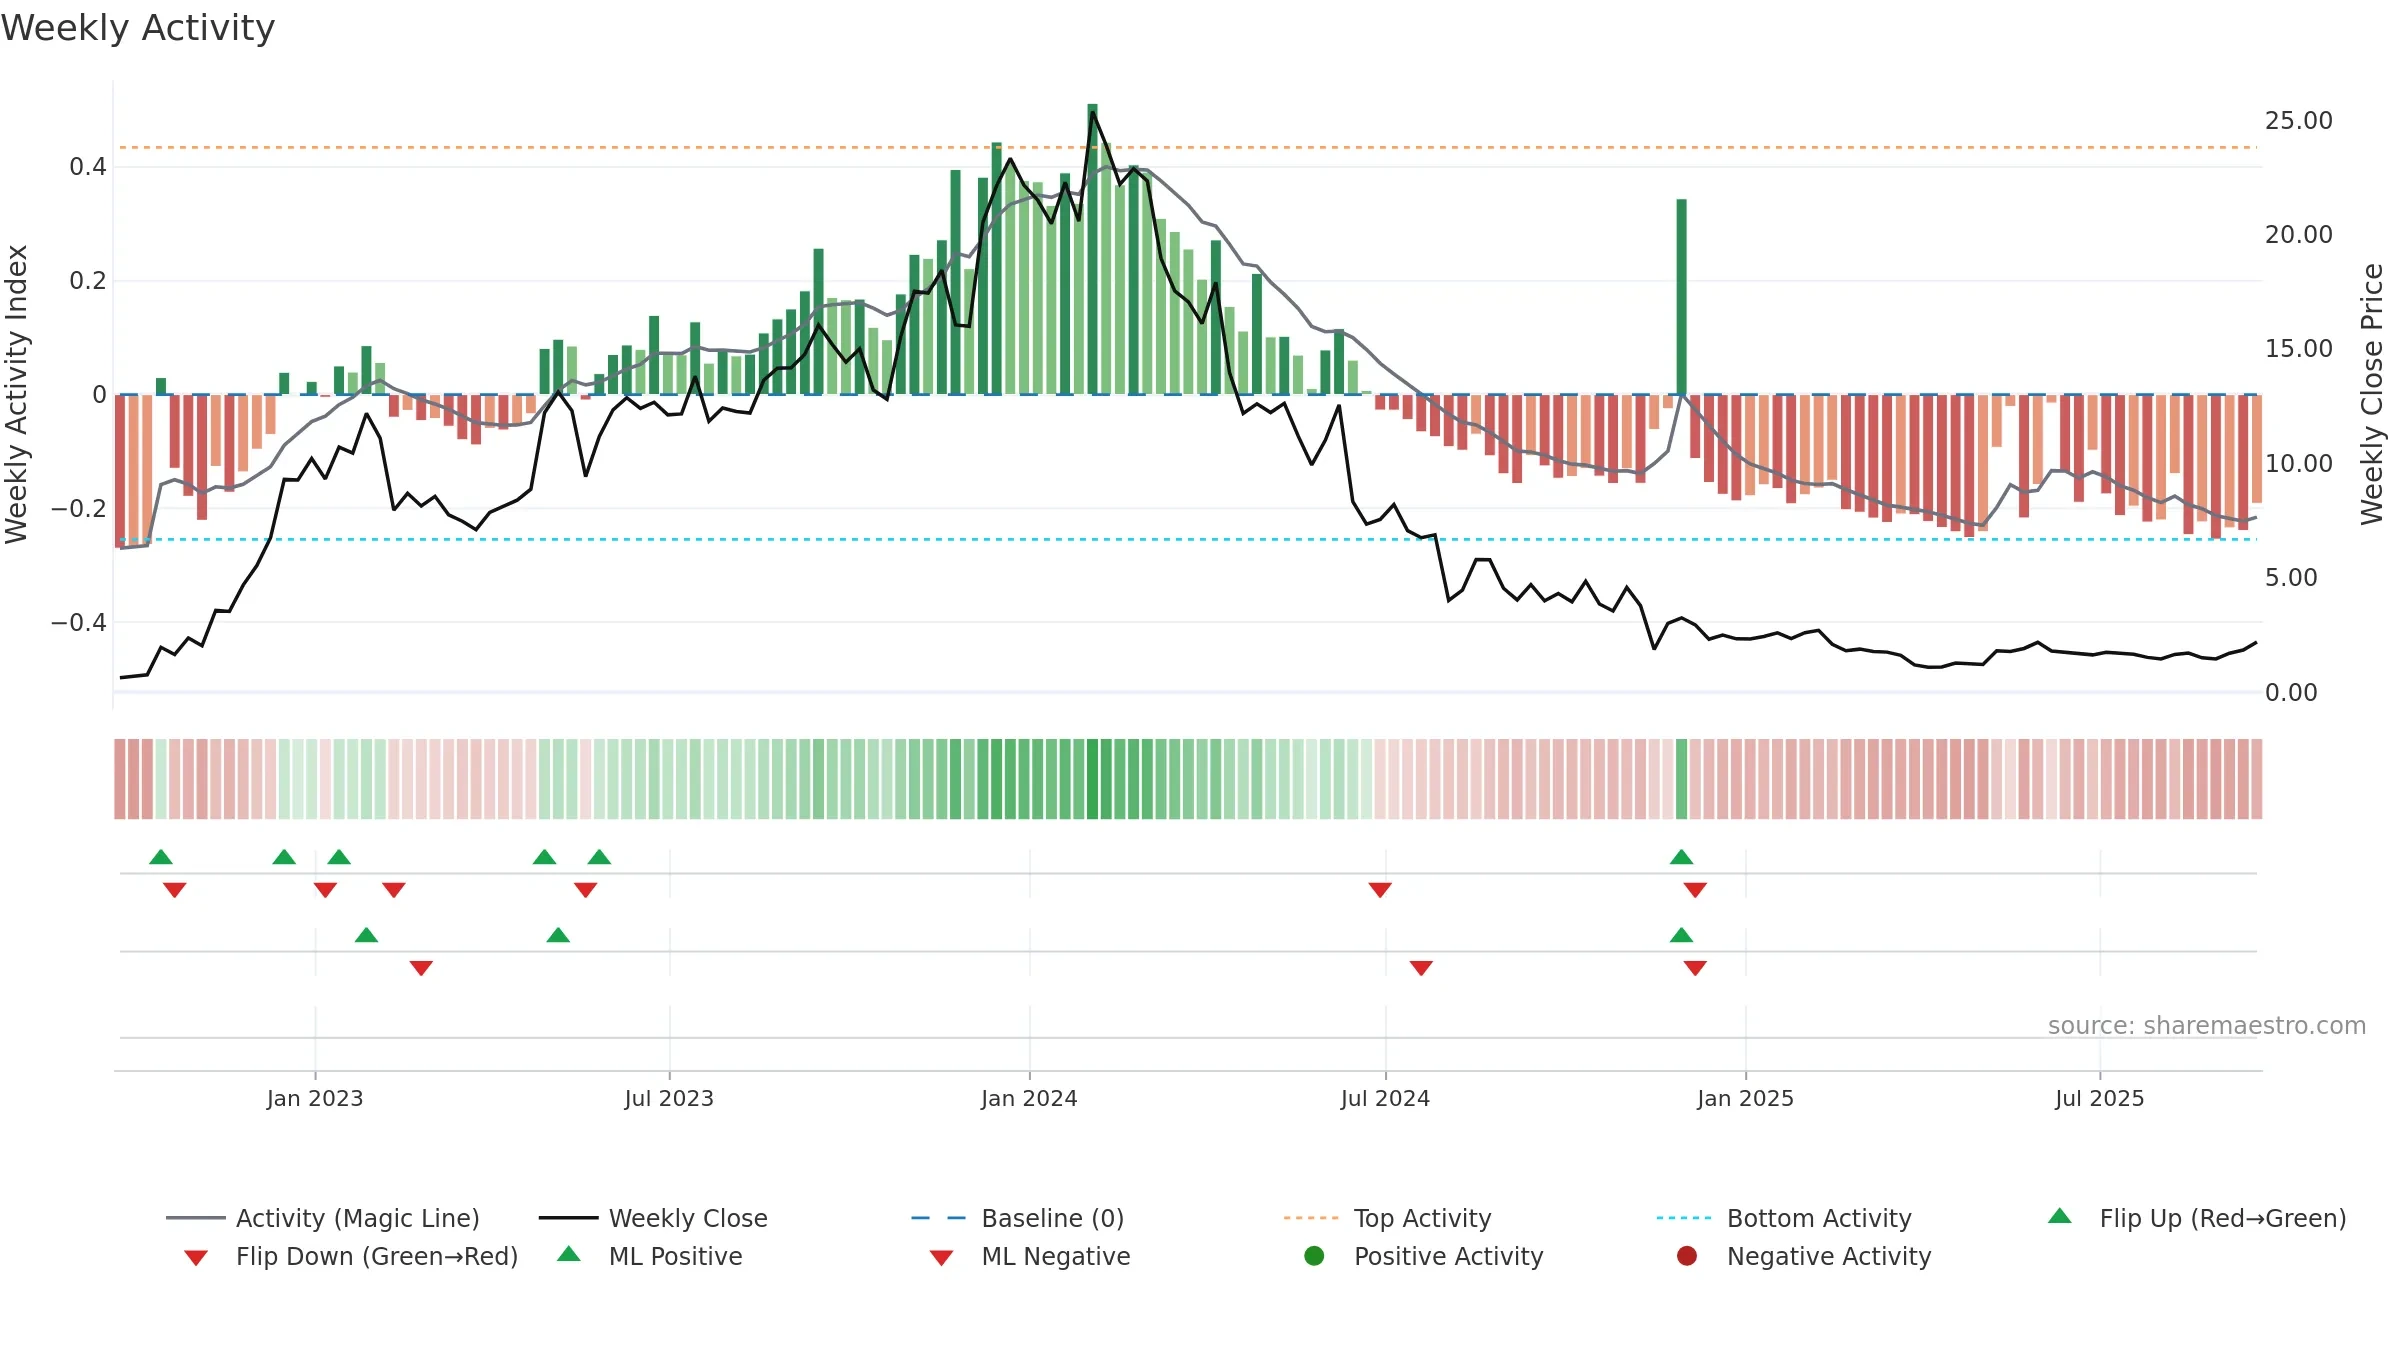Click the earliest Flip Down marker in 2022
Viewport: 2400px width, 1350px height.
click(x=175, y=890)
